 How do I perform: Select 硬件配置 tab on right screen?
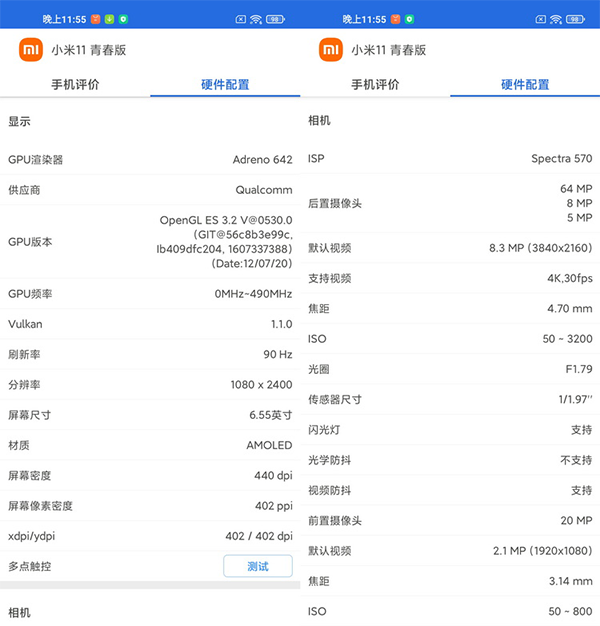click(525, 85)
